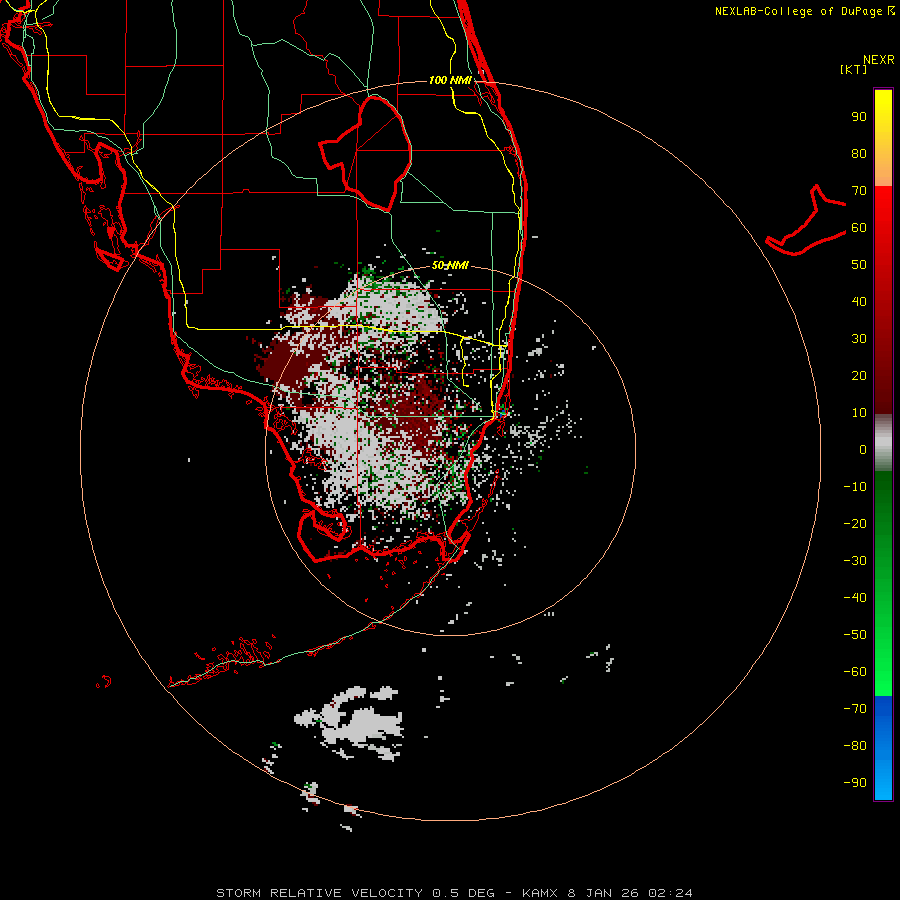Image resolution: width=900 pixels, height=900 pixels.
Task: Click the -70 value on the velocity scale
Action: (855, 708)
